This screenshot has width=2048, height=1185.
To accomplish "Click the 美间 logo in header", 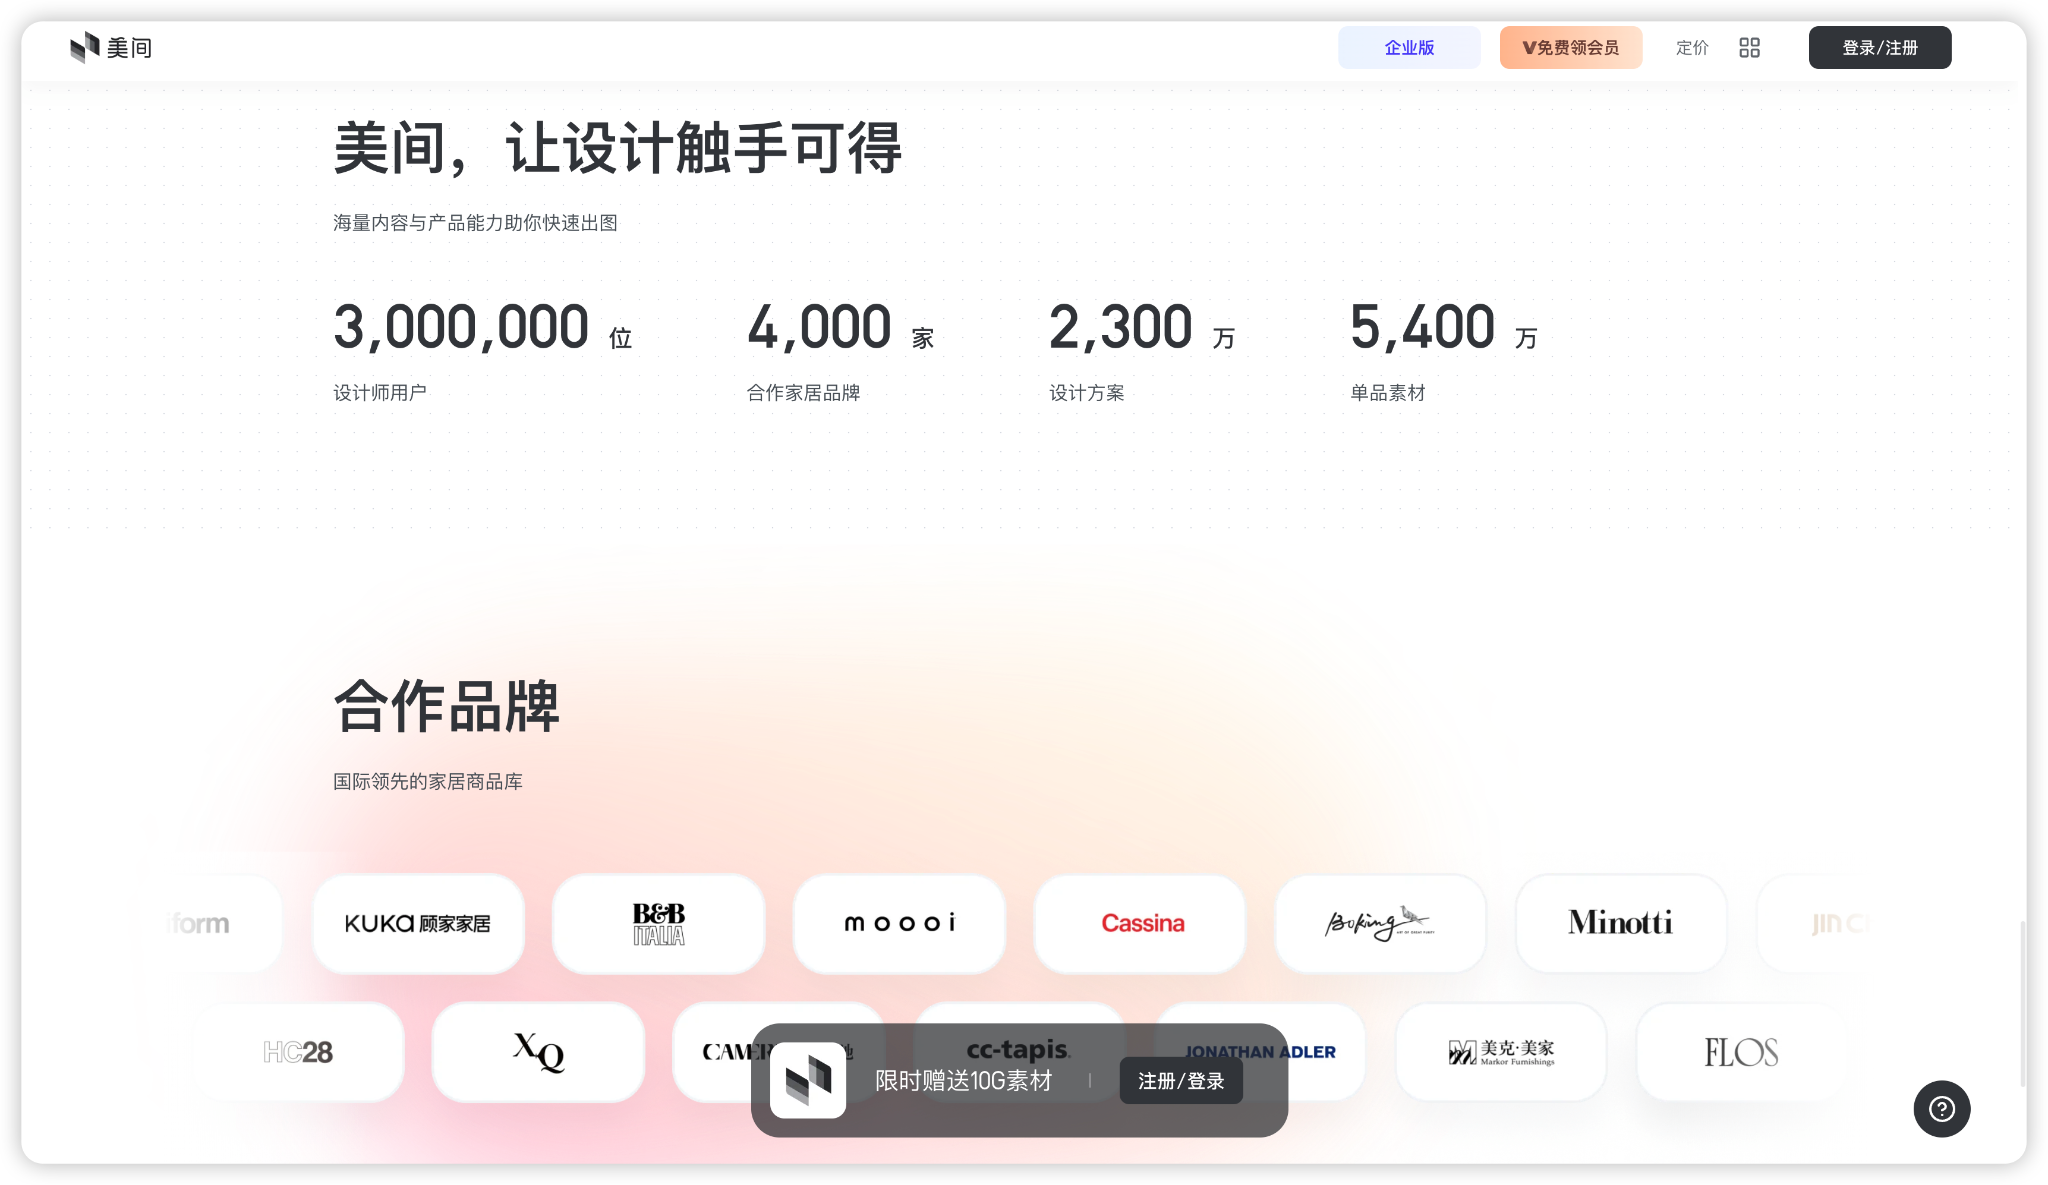I will [111, 47].
